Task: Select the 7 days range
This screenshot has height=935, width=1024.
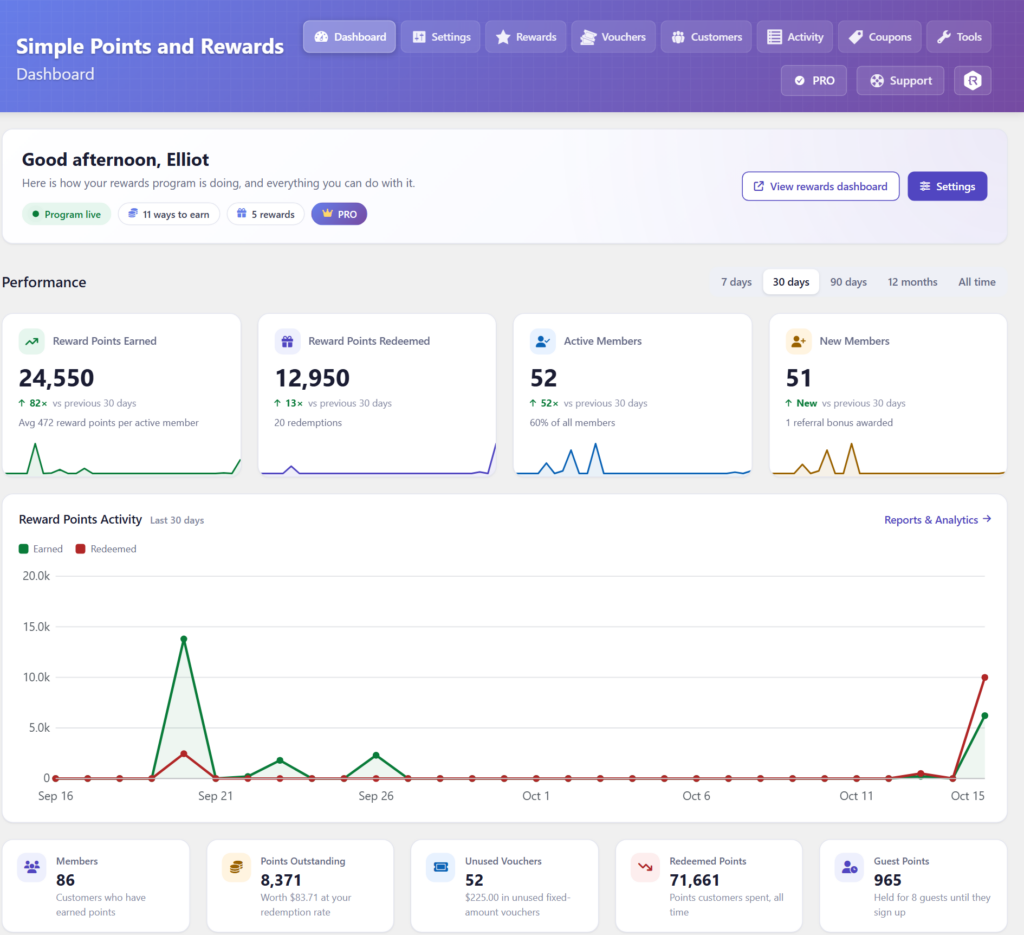Action: pyautogui.click(x=736, y=282)
